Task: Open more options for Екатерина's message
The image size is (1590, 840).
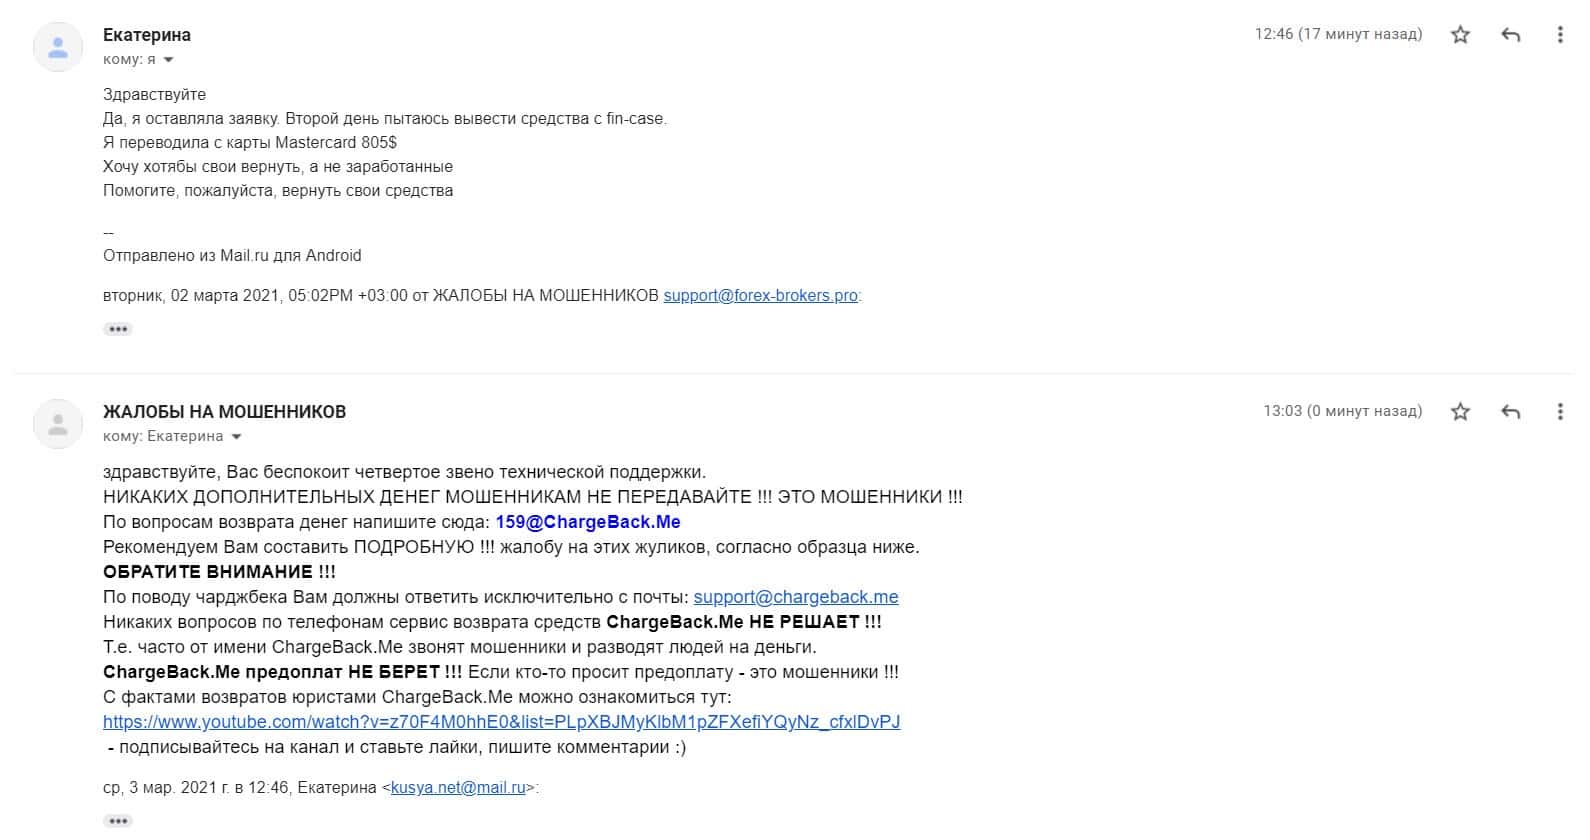Action: tap(1560, 35)
